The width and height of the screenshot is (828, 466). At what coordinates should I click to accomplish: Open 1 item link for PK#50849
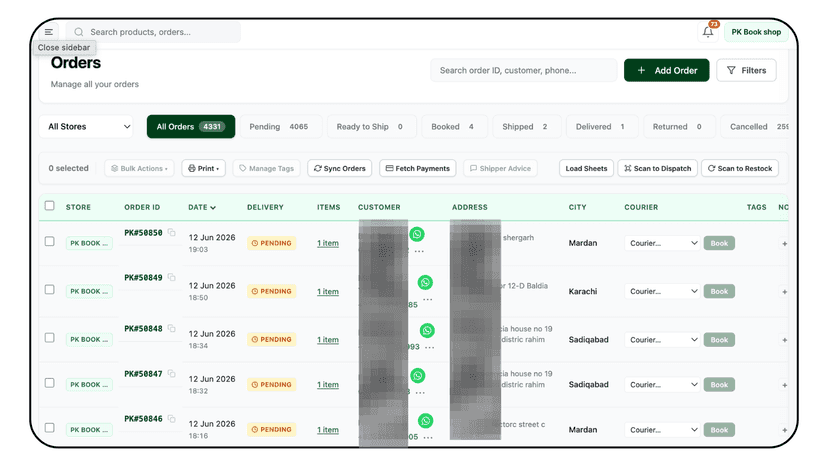coord(328,292)
